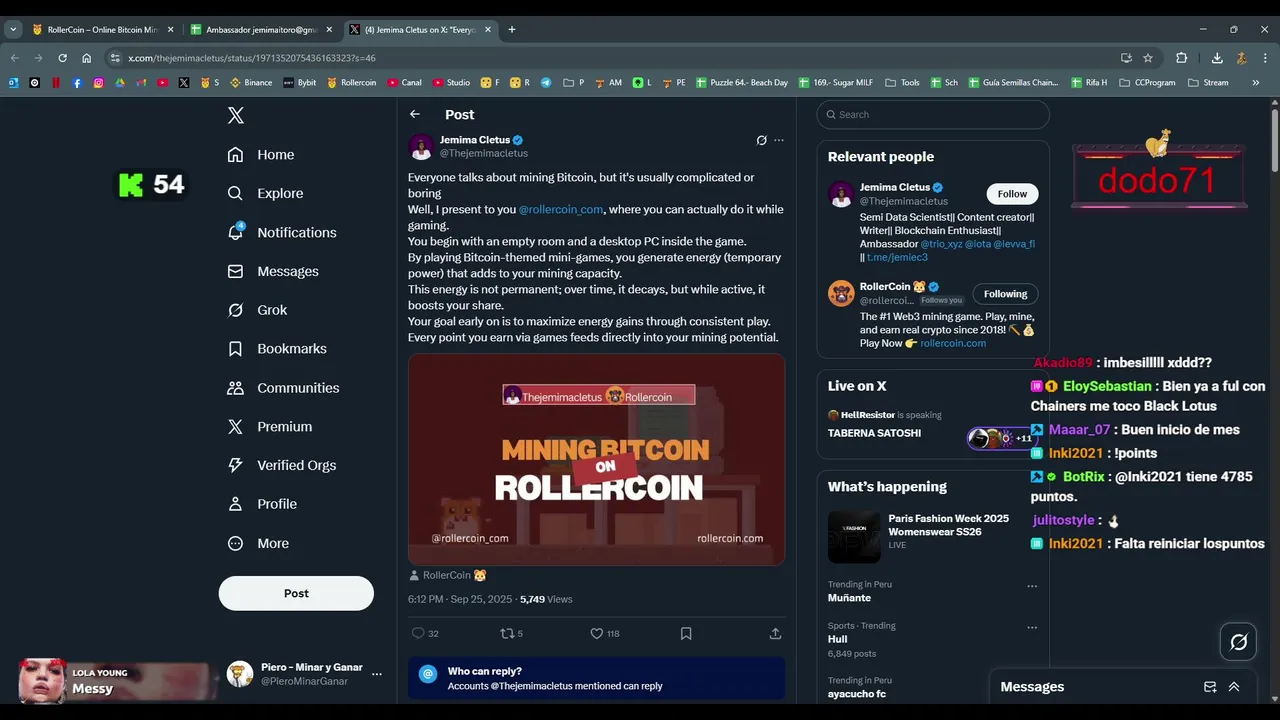1280x720 pixels.
Task: Open the Puzzle 64.- Beach Day bookmark
Action: [742, 82]
